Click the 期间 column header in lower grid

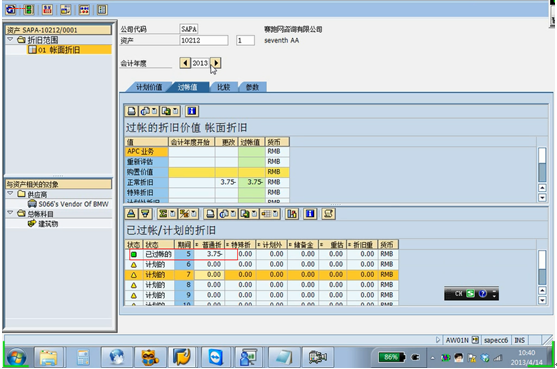pyautogui.click(x=183, y=244)
